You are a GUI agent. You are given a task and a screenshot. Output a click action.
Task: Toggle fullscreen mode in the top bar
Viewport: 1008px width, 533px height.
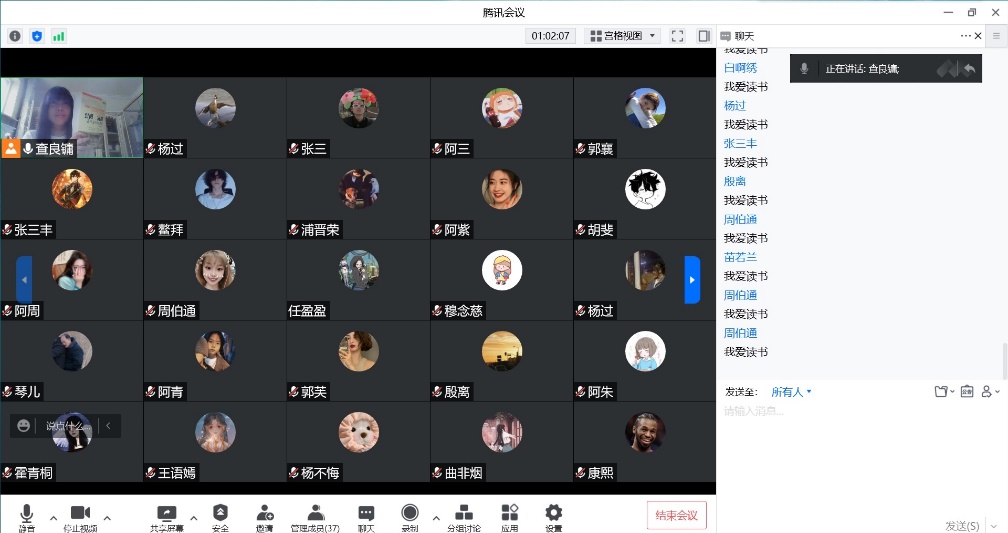pyautogui.click(x=677, y=36)
